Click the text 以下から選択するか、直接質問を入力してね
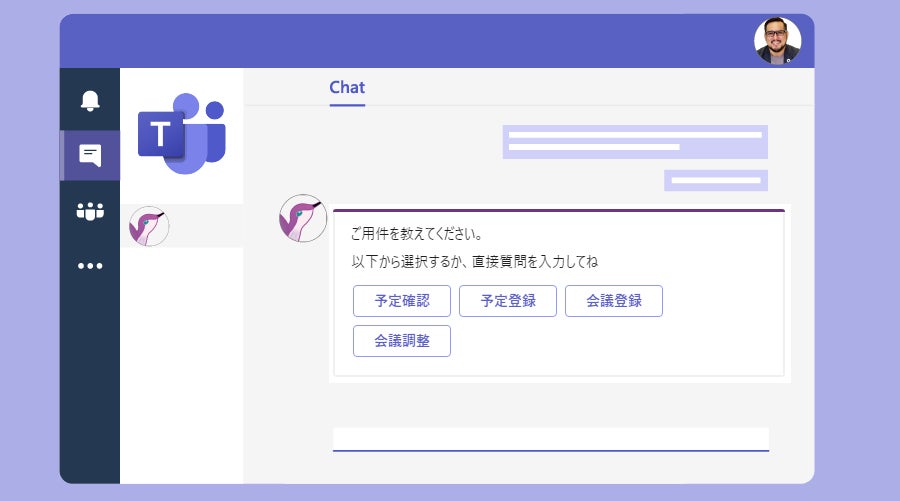 click(475, 262)
